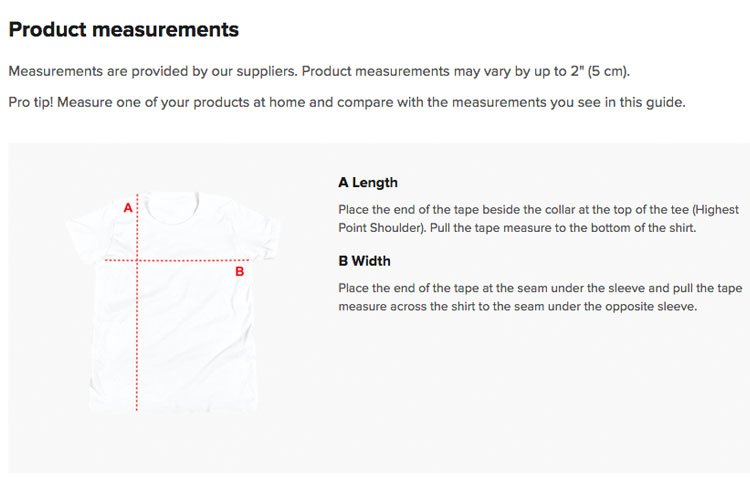Click the t-shirt collar in the image
The width and height of the screenshot is (750, 500).
[x=172, y=206]
